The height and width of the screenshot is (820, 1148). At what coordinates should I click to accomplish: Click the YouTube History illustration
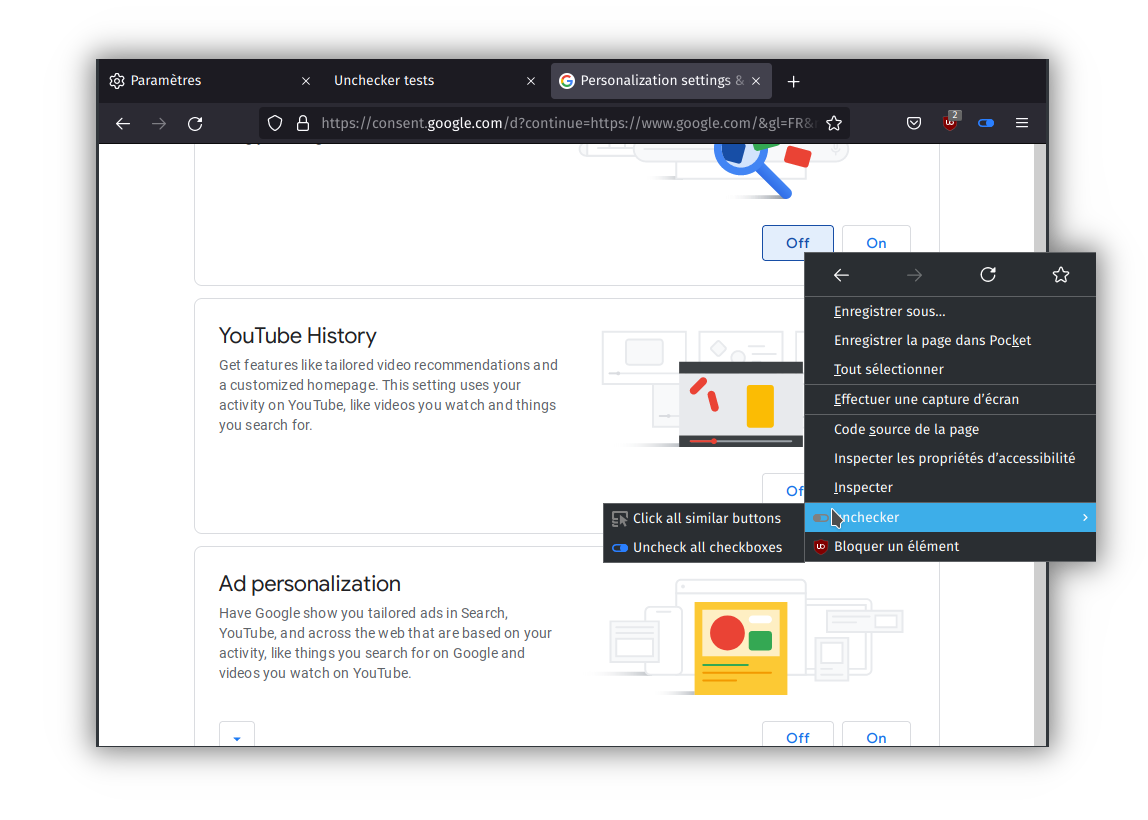pyautogui.click(x=703, y=388)
